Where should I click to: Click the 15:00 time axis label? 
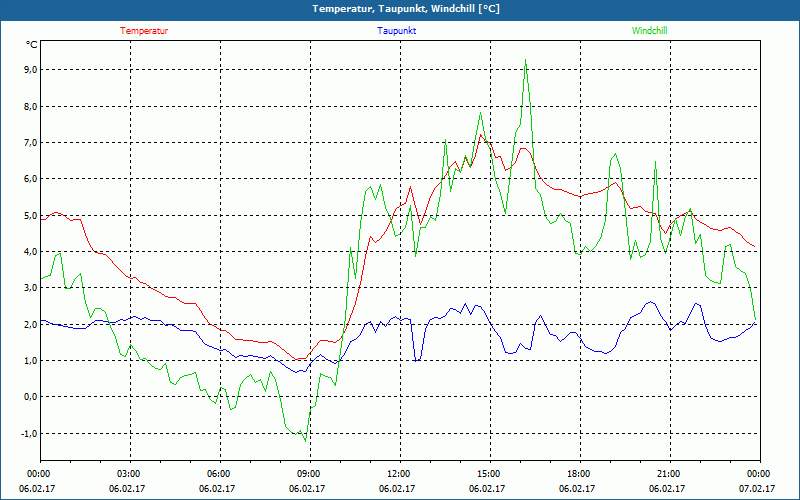click(x=490, y=473)
